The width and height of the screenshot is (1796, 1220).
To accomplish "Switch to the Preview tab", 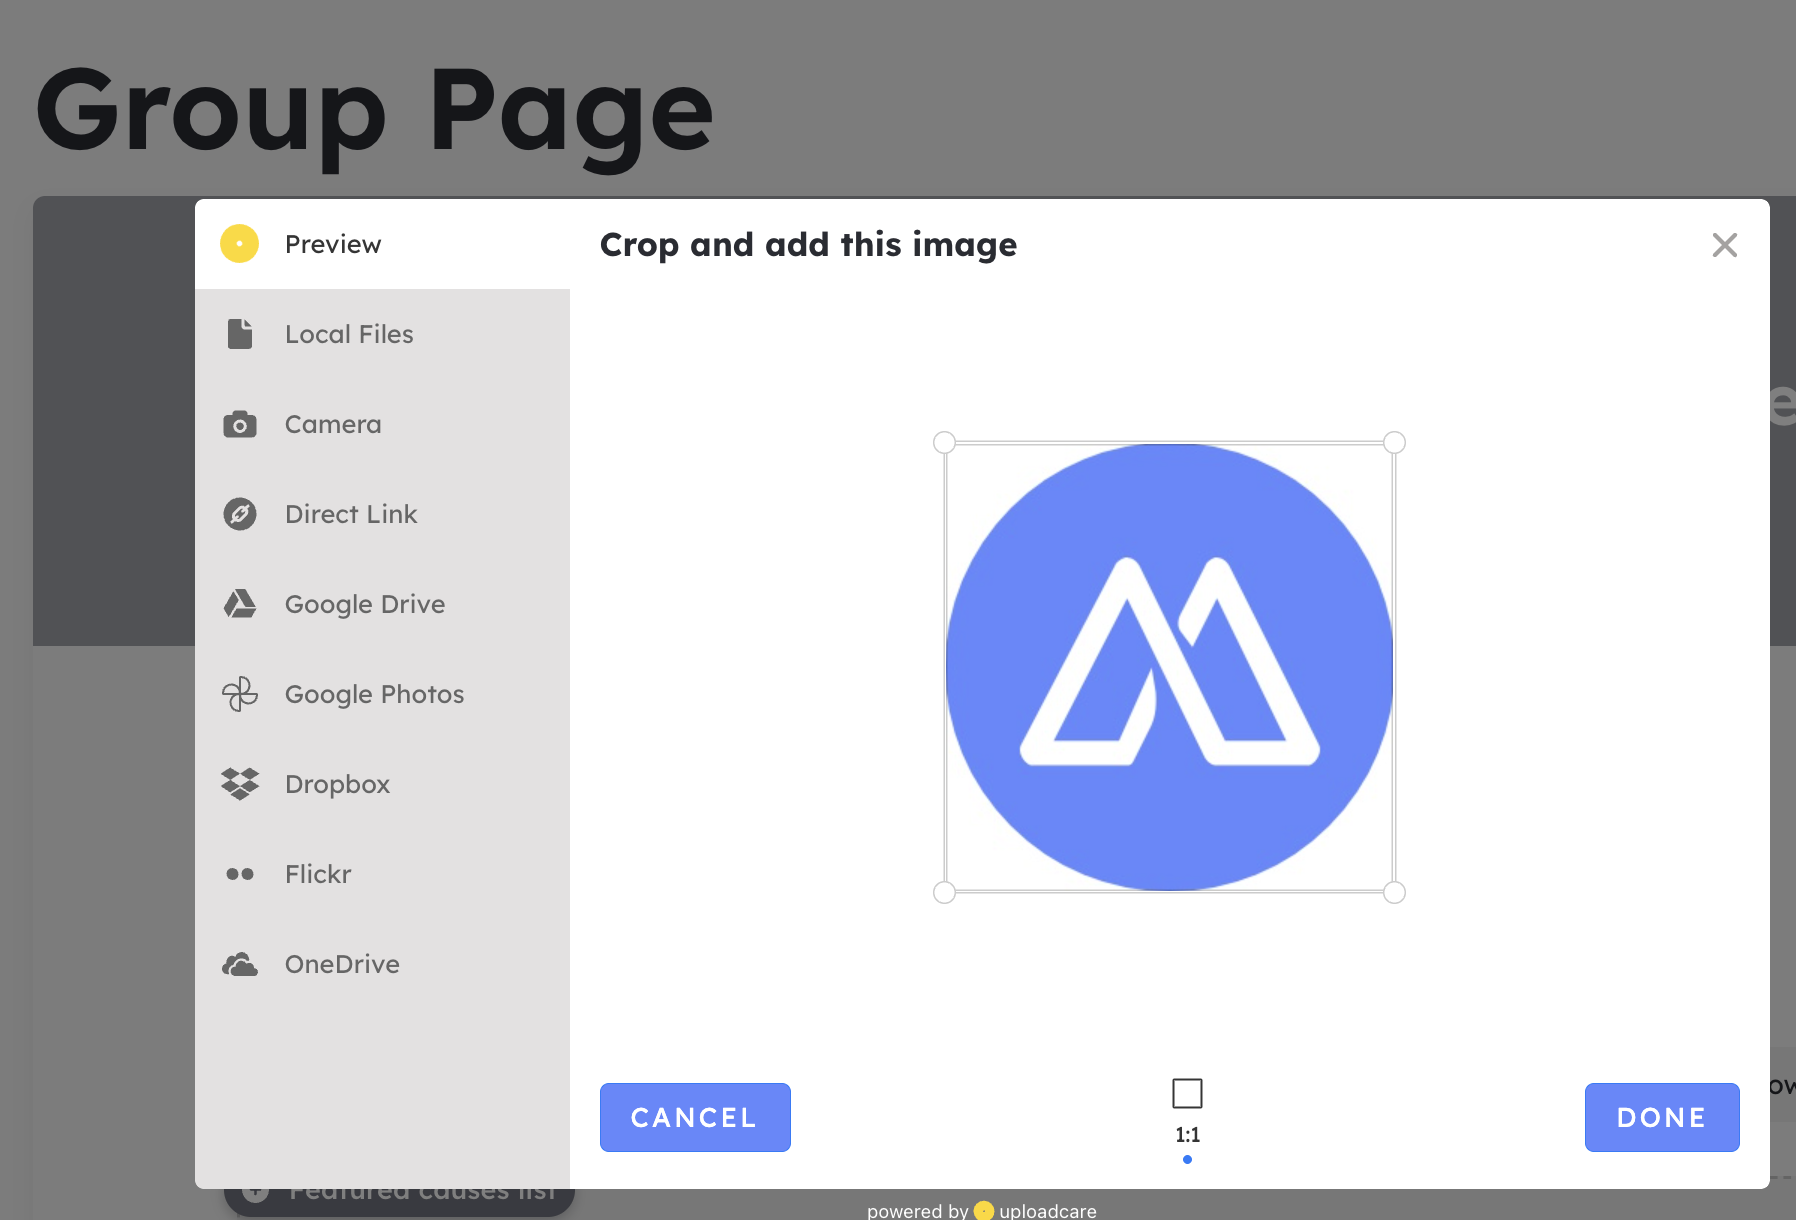I will point(382,244).
